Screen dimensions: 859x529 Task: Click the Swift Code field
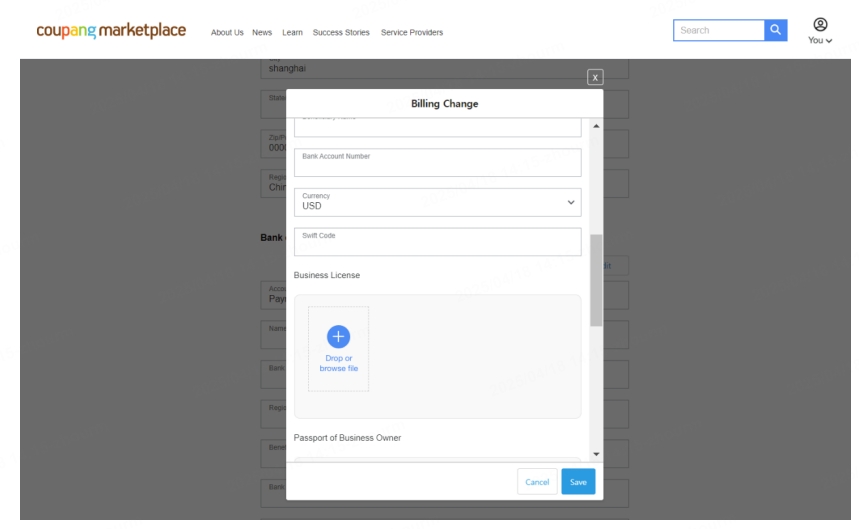click(437, 242)
